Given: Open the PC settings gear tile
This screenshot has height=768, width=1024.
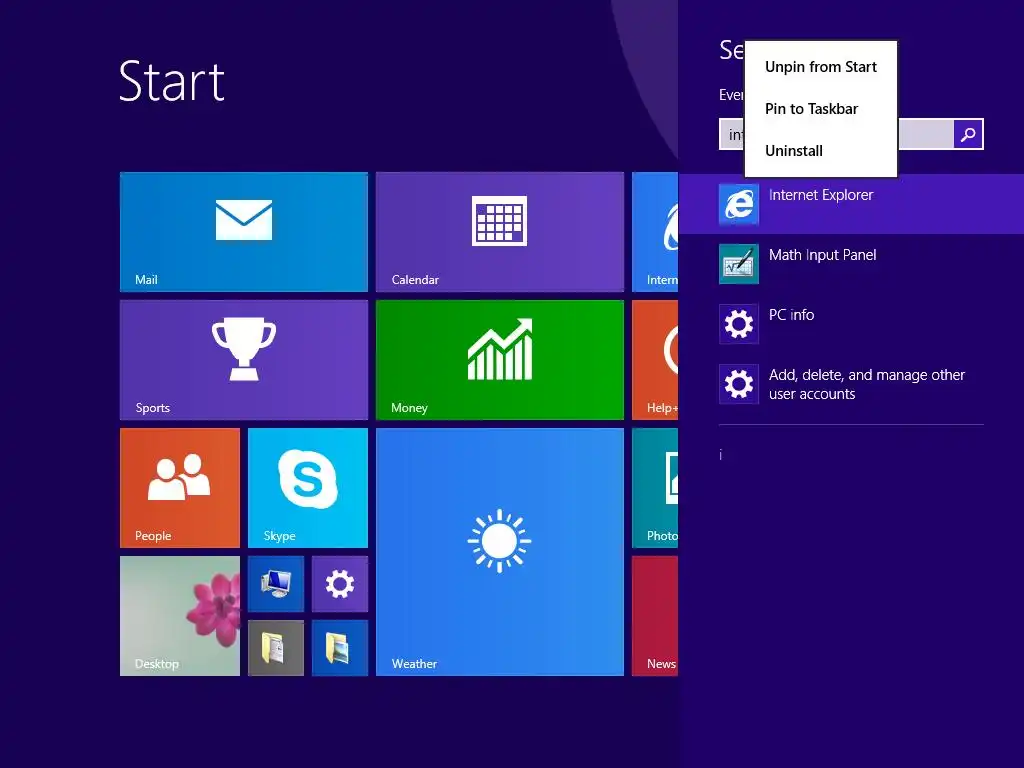Looking at the screenshot, I should pos(340,584).
